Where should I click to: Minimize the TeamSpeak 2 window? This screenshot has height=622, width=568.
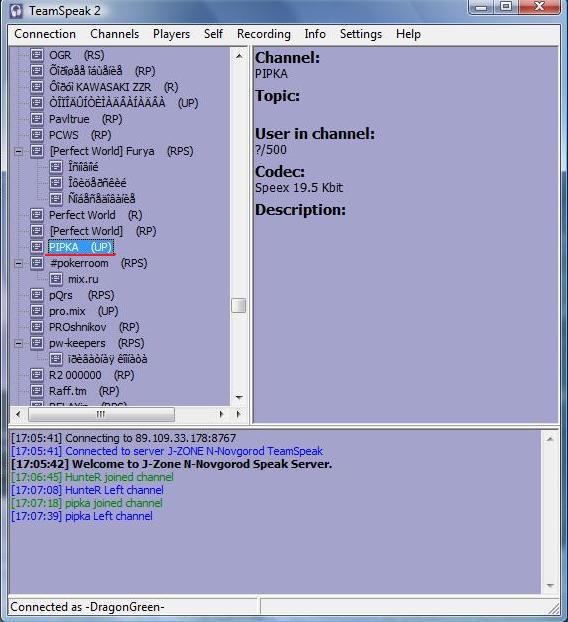point(481,7)
